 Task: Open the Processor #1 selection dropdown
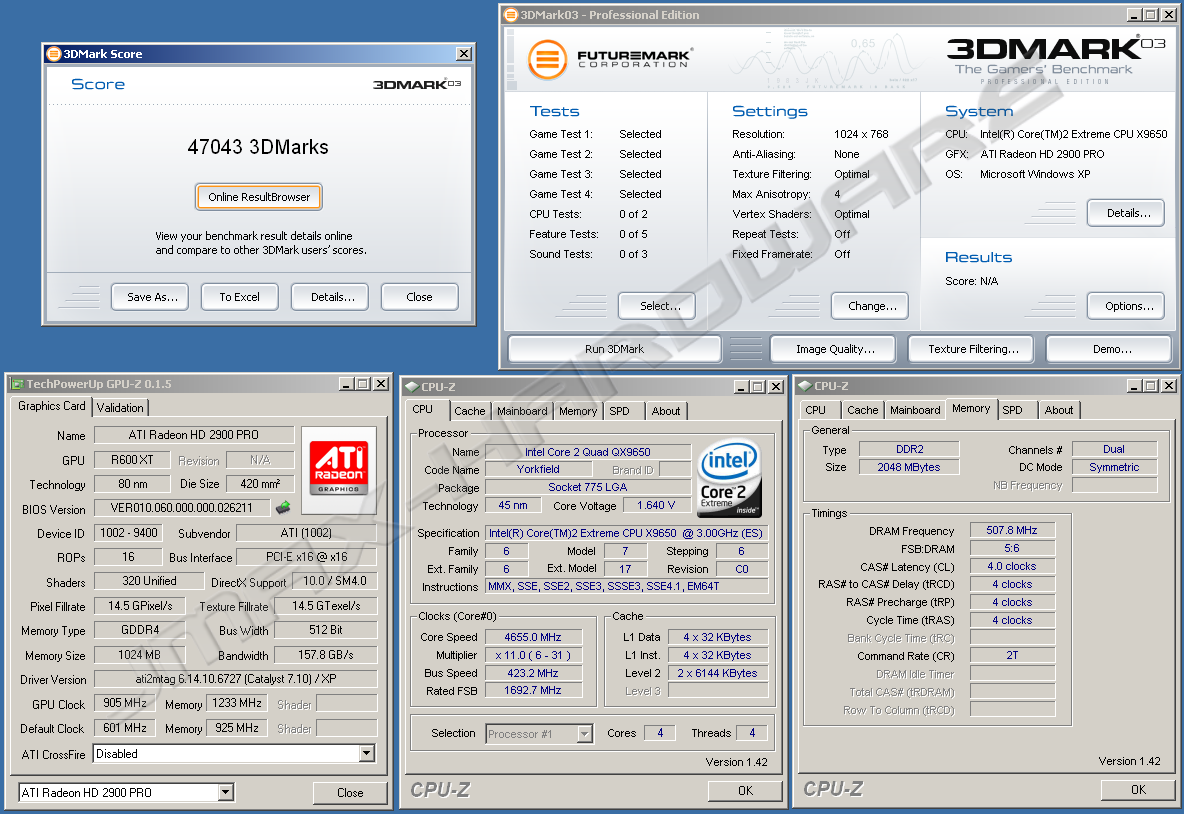tap(584, 734)
